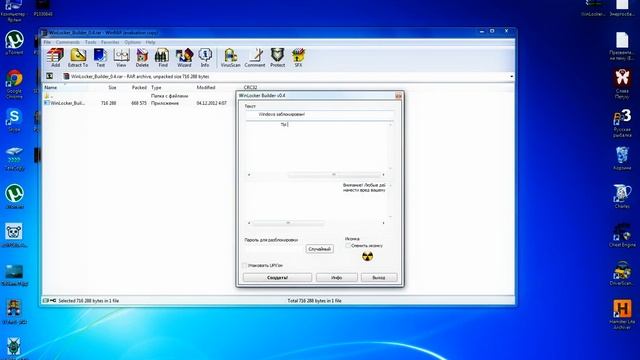Open the Tools menu
This screenshot has height=360, width=640.
coord(91,42)
